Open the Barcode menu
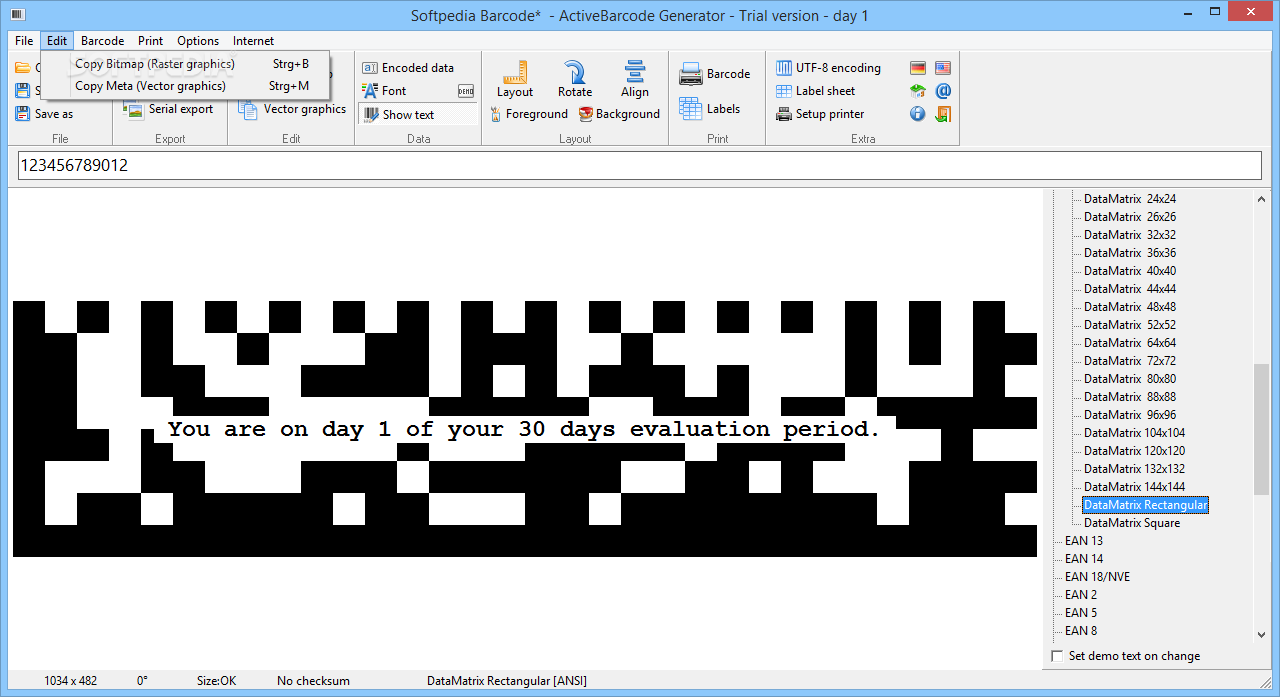Viewport: 1280px width, 697px height. click(x=102, y=41)
